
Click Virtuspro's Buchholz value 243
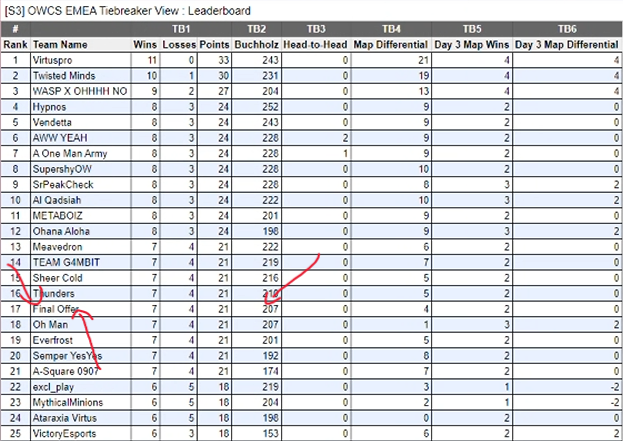(x=270, y=60)
